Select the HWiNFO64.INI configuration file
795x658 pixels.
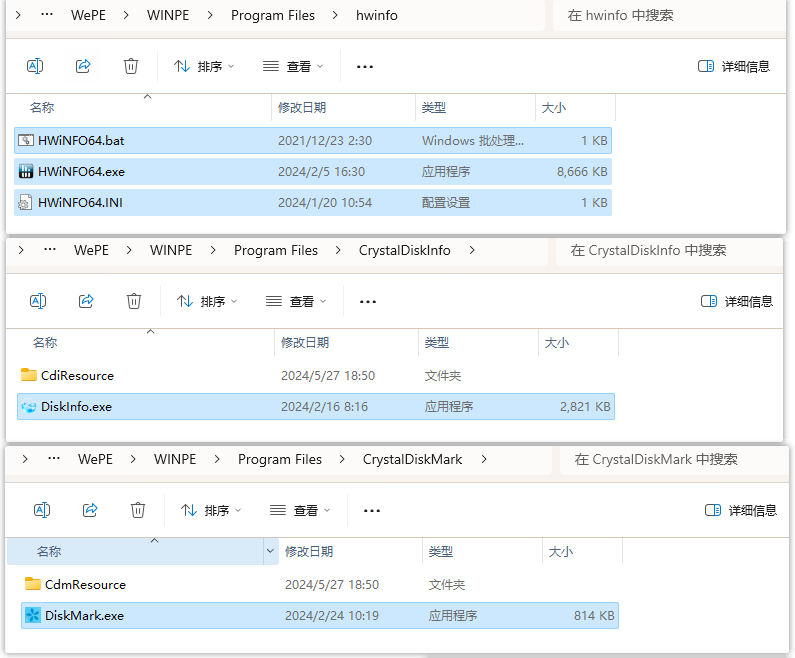tap(80, 203)
